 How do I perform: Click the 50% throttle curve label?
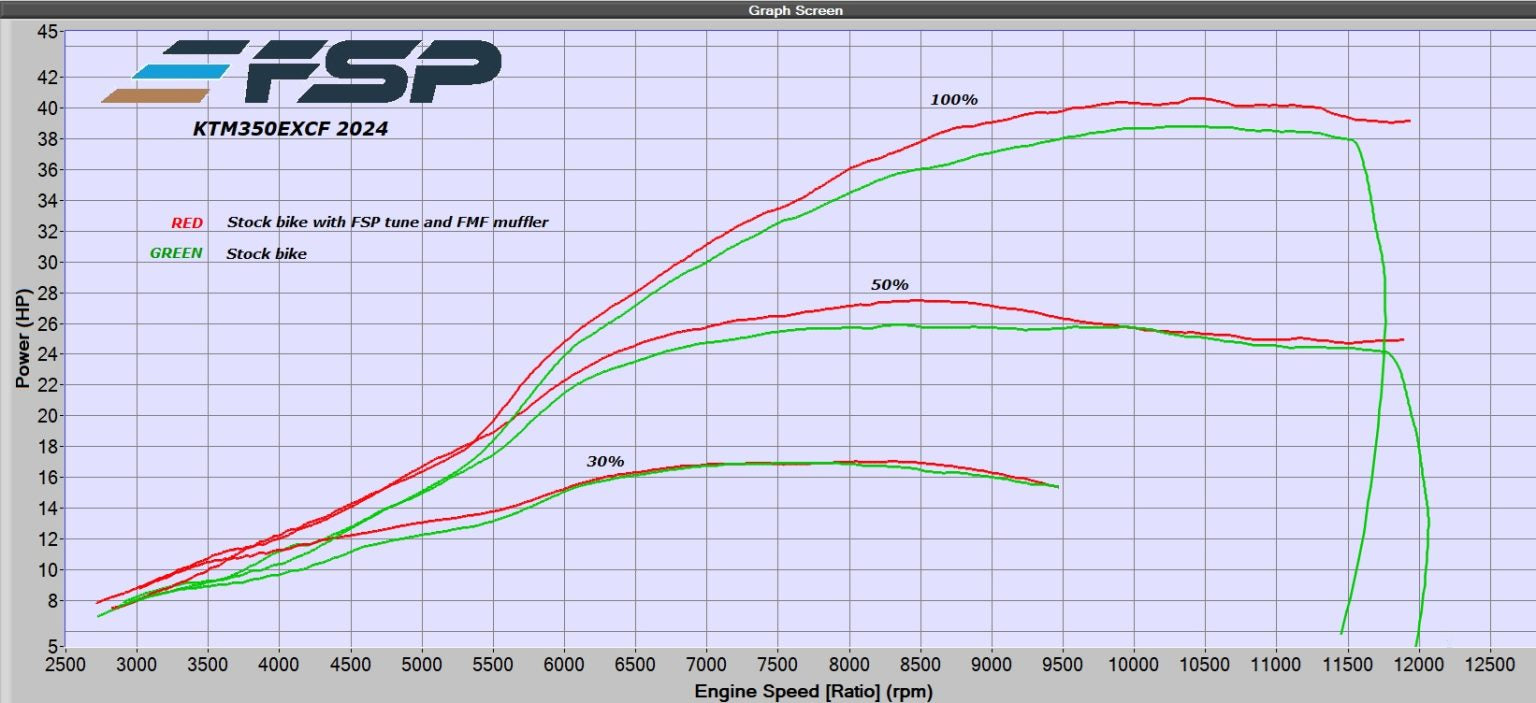pos(889,285)
